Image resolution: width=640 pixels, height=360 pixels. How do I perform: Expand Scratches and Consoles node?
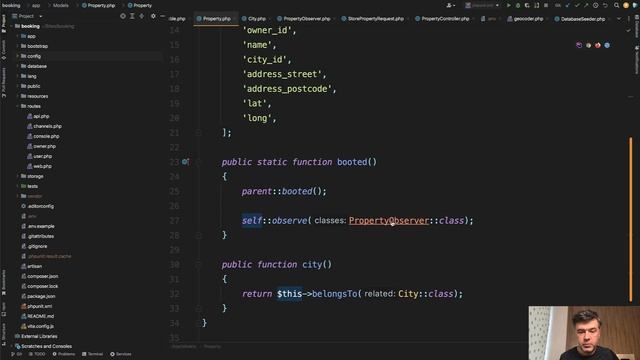(11, 346)
